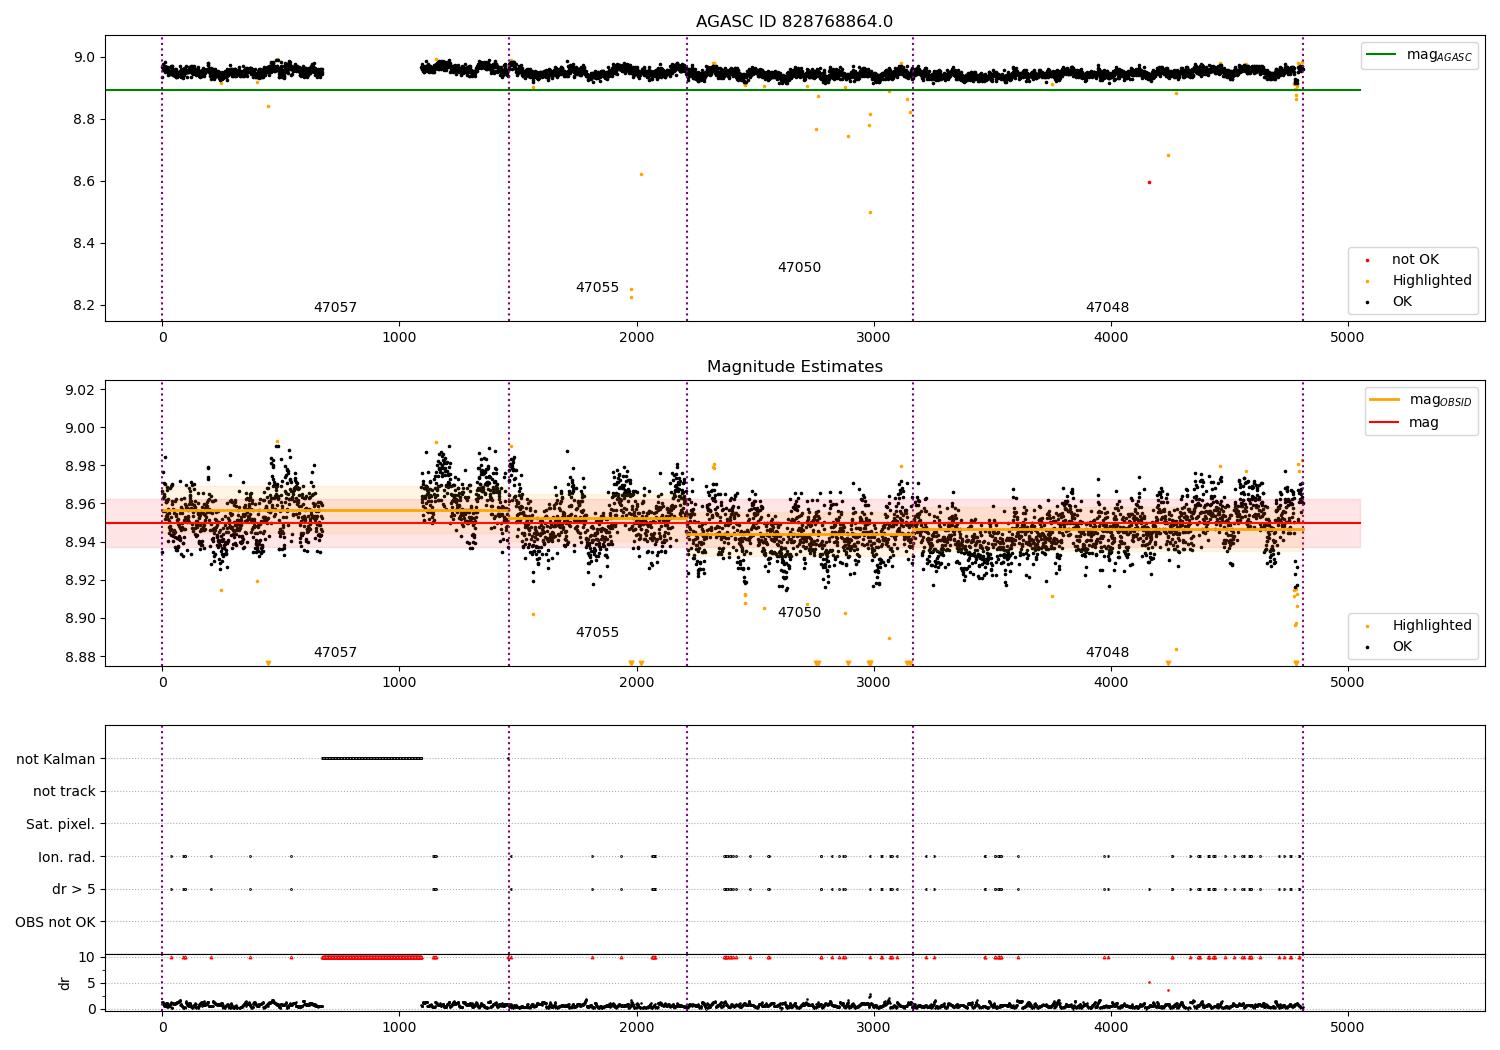The image size is (1500, 1050).
Task: Click OBSID label 47055 in Magnitude Estimates plot
Action: coord(597,633)
